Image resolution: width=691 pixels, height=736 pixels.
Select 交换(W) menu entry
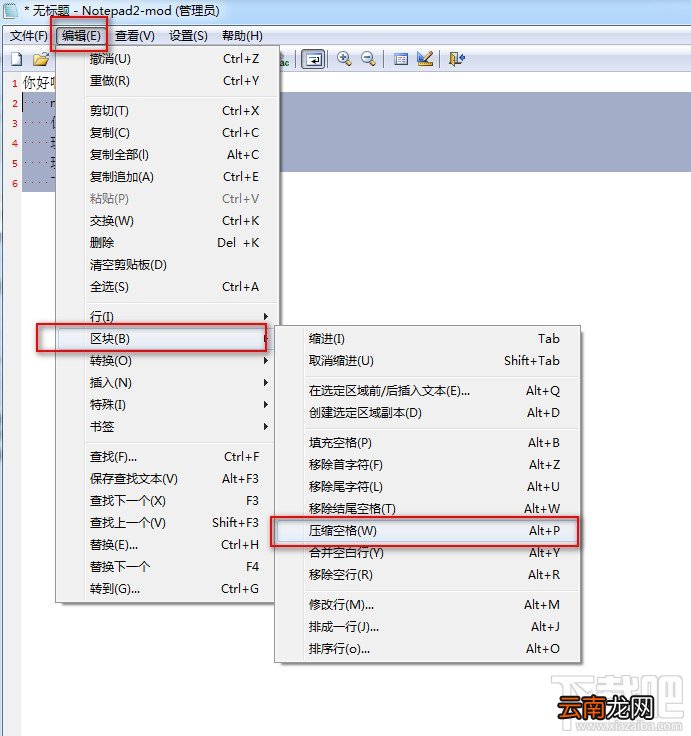pyautogui.click(x=168, y=221)
